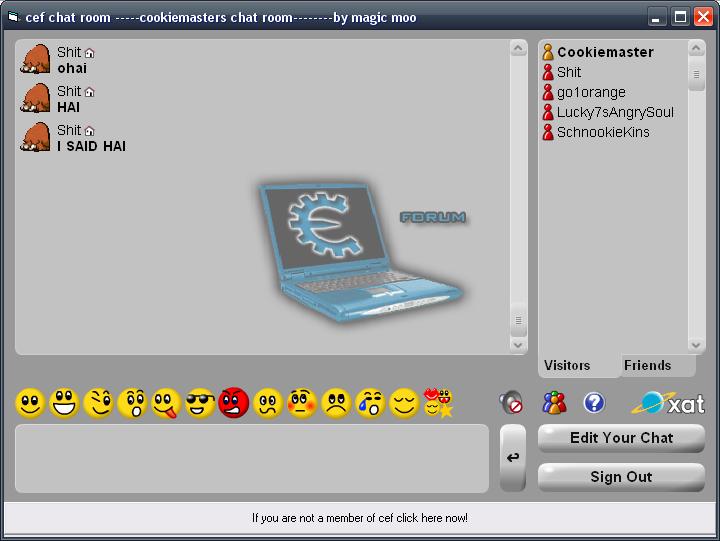Viewport: 720px width, 541px height.
Task: Click home icon next to Shit above 'HAI'
Action: (90, 92)
